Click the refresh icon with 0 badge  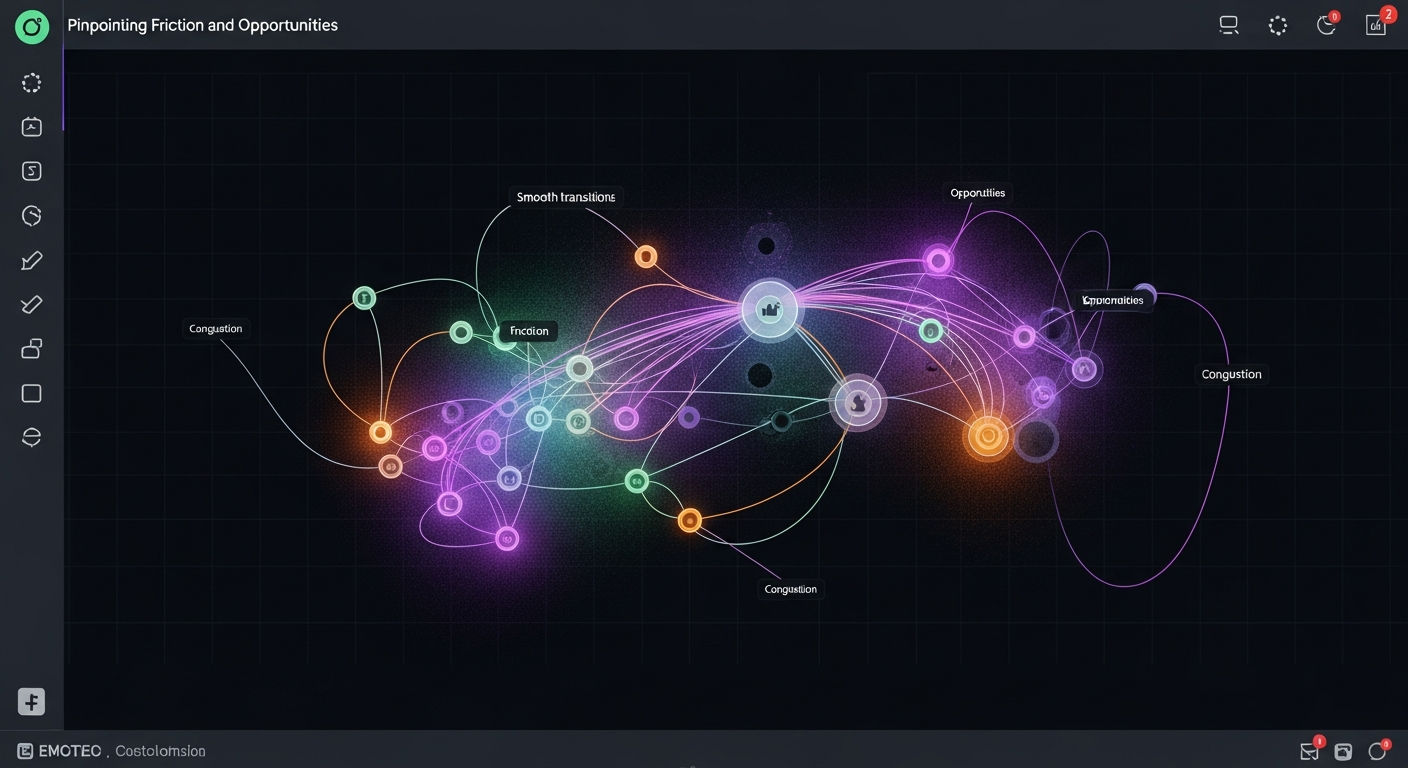point(1327,26)
